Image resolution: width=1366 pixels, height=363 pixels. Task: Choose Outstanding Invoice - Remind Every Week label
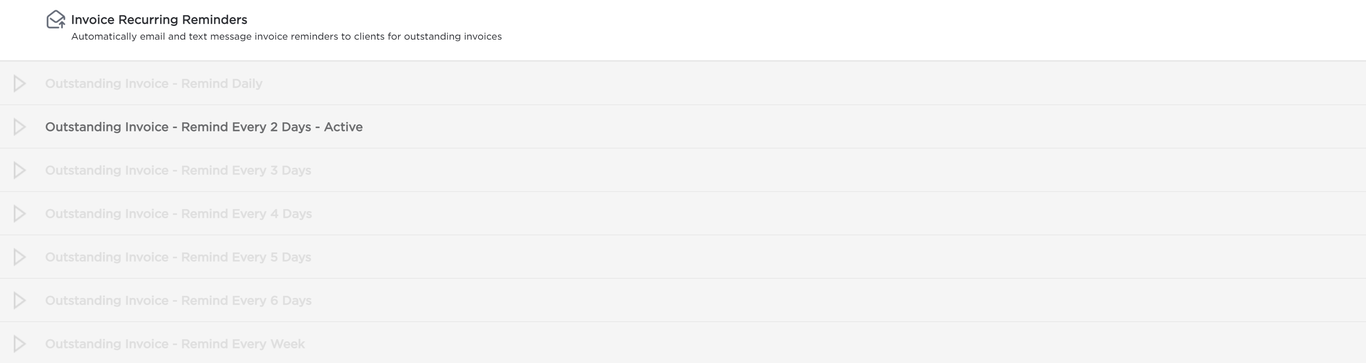click(x=175, y=344)
